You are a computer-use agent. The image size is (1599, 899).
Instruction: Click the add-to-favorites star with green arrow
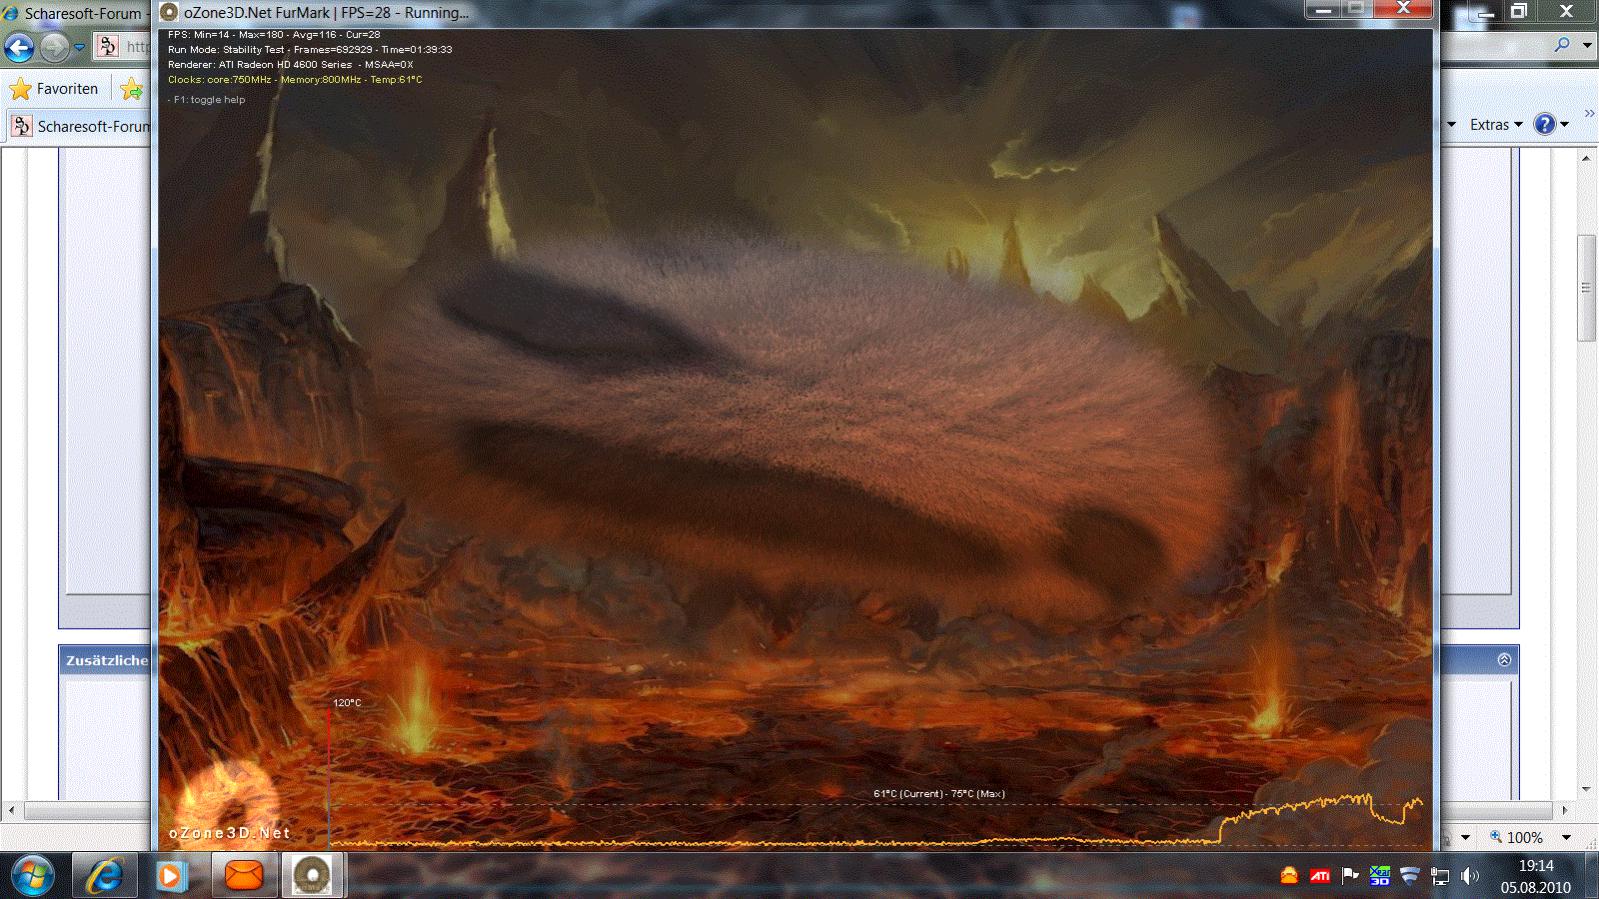click(131, 89)
